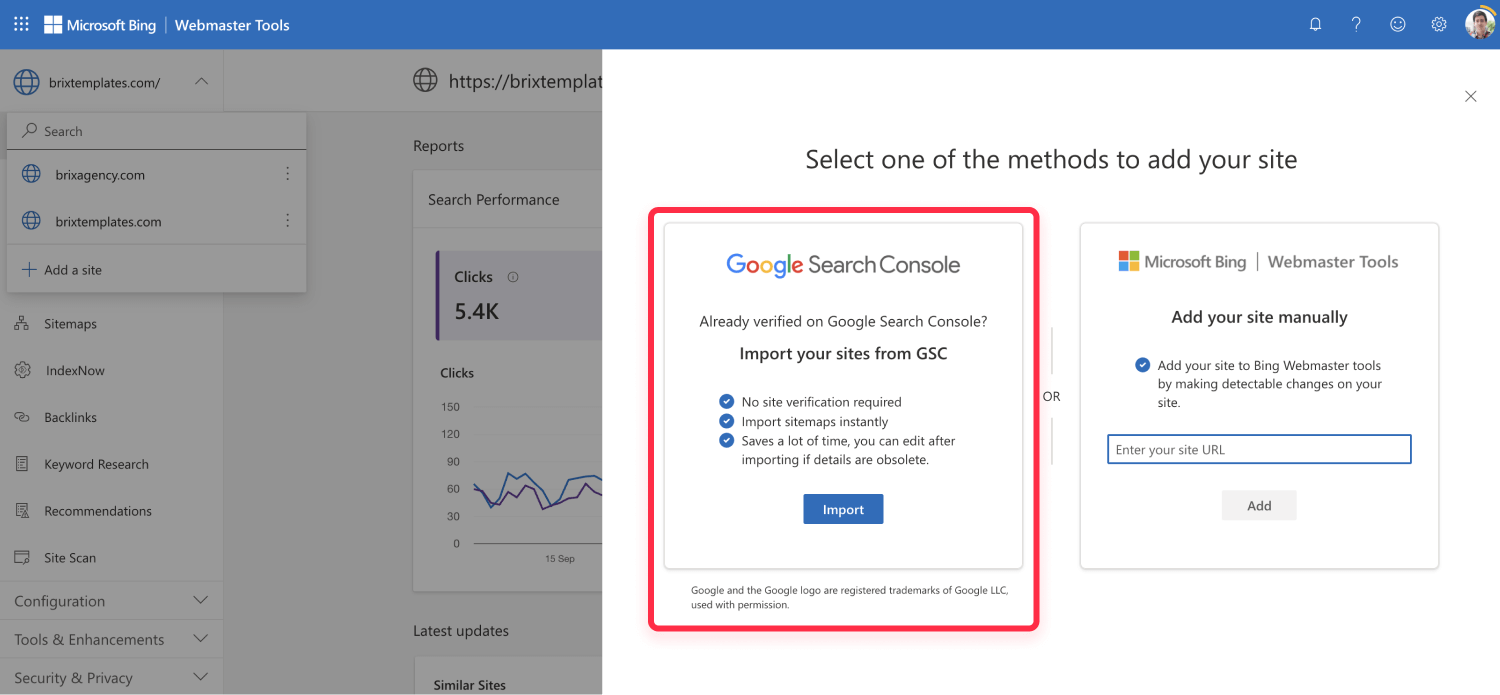Click the Import your sites from GSC text
Viewport: 1500px width, 695px height.
tap(843, 353)
